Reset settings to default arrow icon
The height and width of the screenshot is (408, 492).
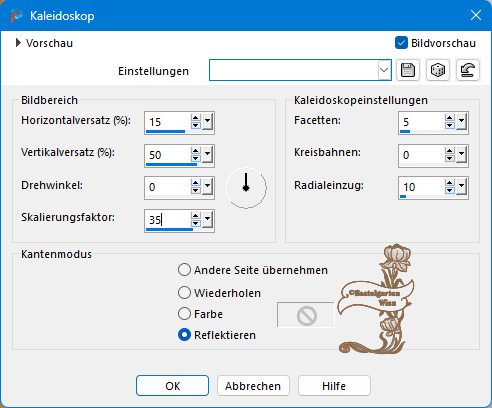point(468,70)
